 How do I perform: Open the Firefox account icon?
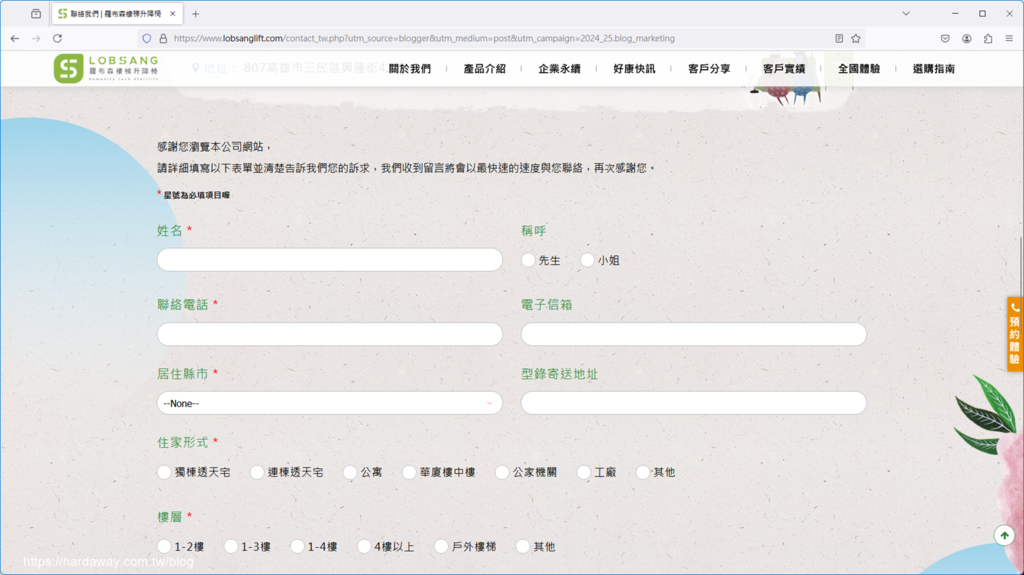[967, 39]
